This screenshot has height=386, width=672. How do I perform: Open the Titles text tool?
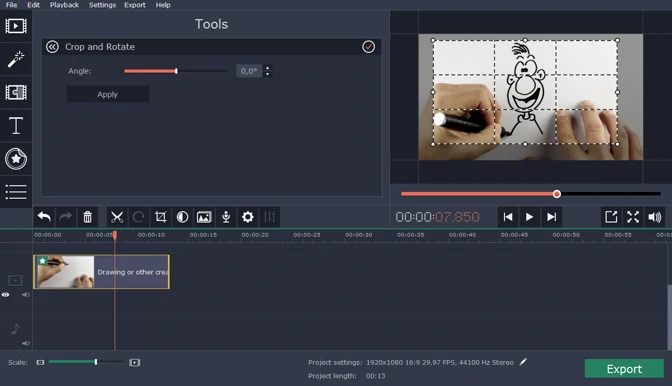point(16,126)
